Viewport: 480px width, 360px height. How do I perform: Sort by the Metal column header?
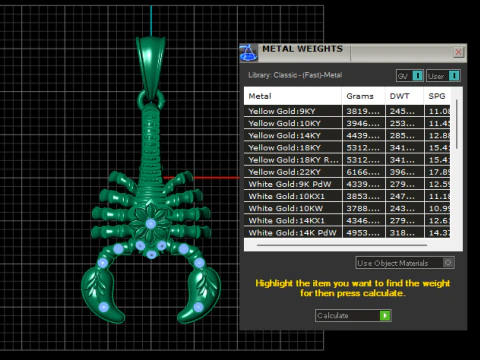293,96
